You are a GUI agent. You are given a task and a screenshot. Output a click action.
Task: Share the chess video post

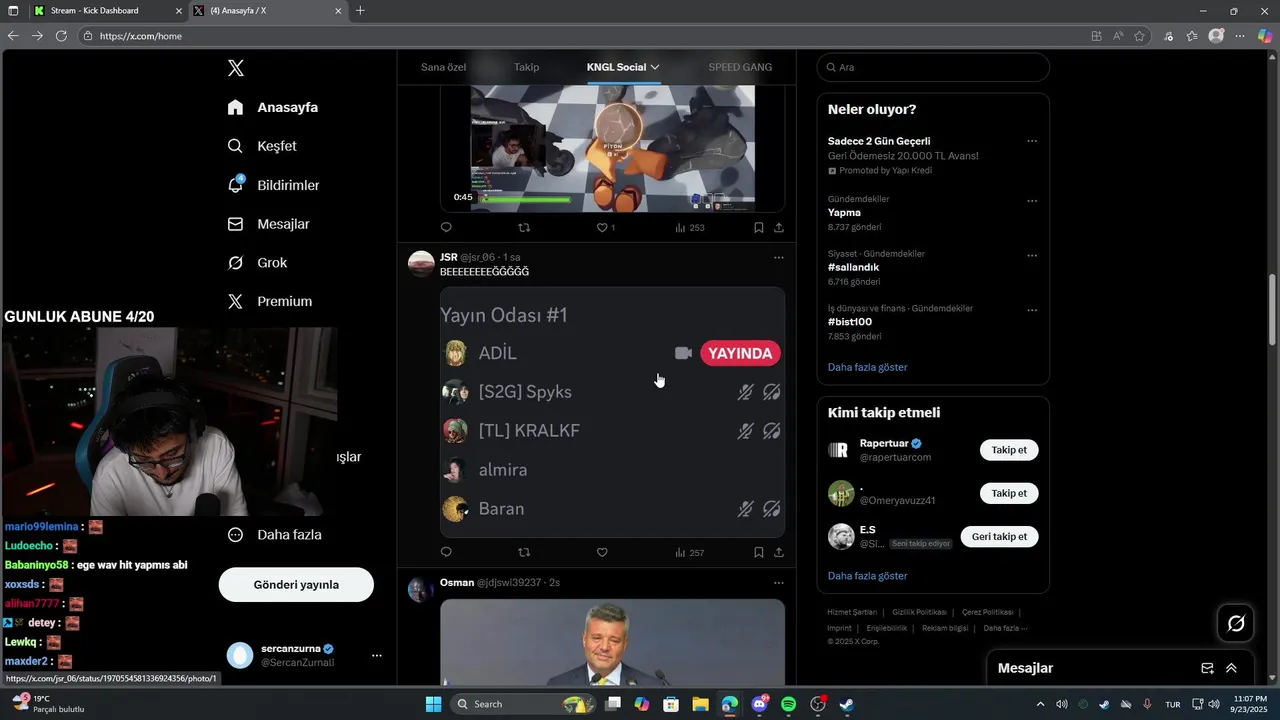[779, 228]
